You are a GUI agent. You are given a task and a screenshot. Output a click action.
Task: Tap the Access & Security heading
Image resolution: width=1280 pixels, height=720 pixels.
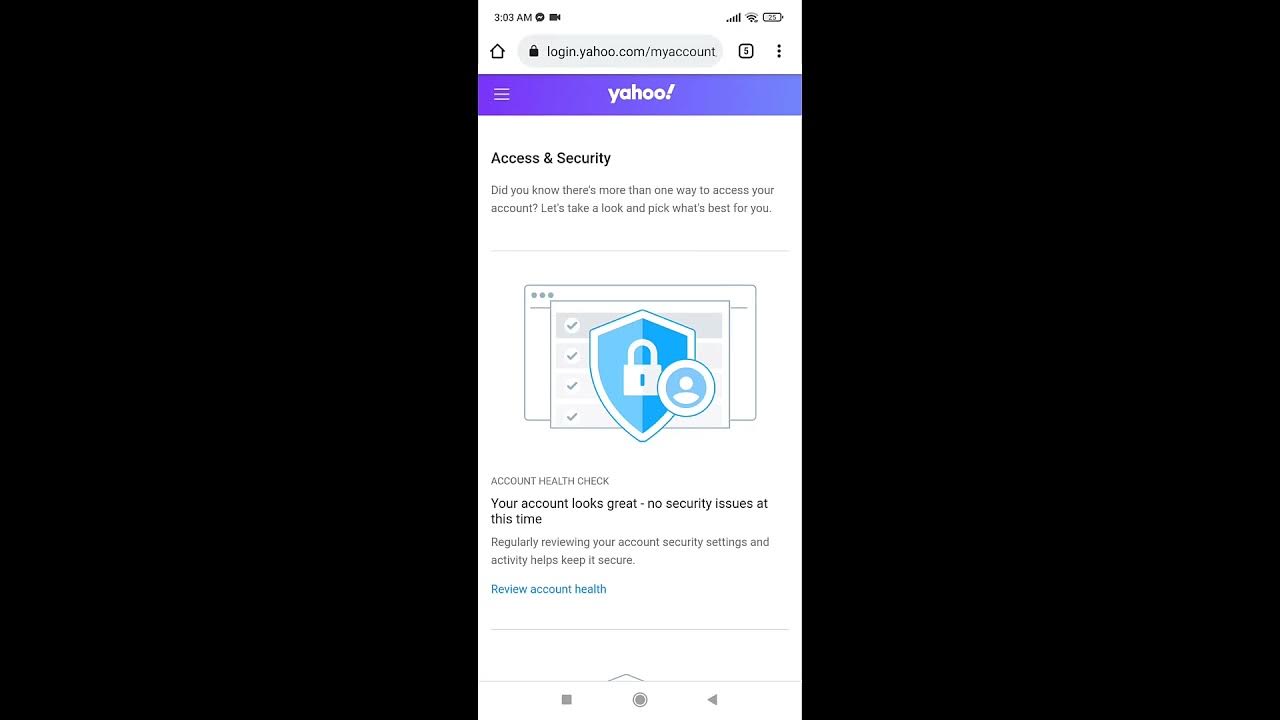point(551,158)
